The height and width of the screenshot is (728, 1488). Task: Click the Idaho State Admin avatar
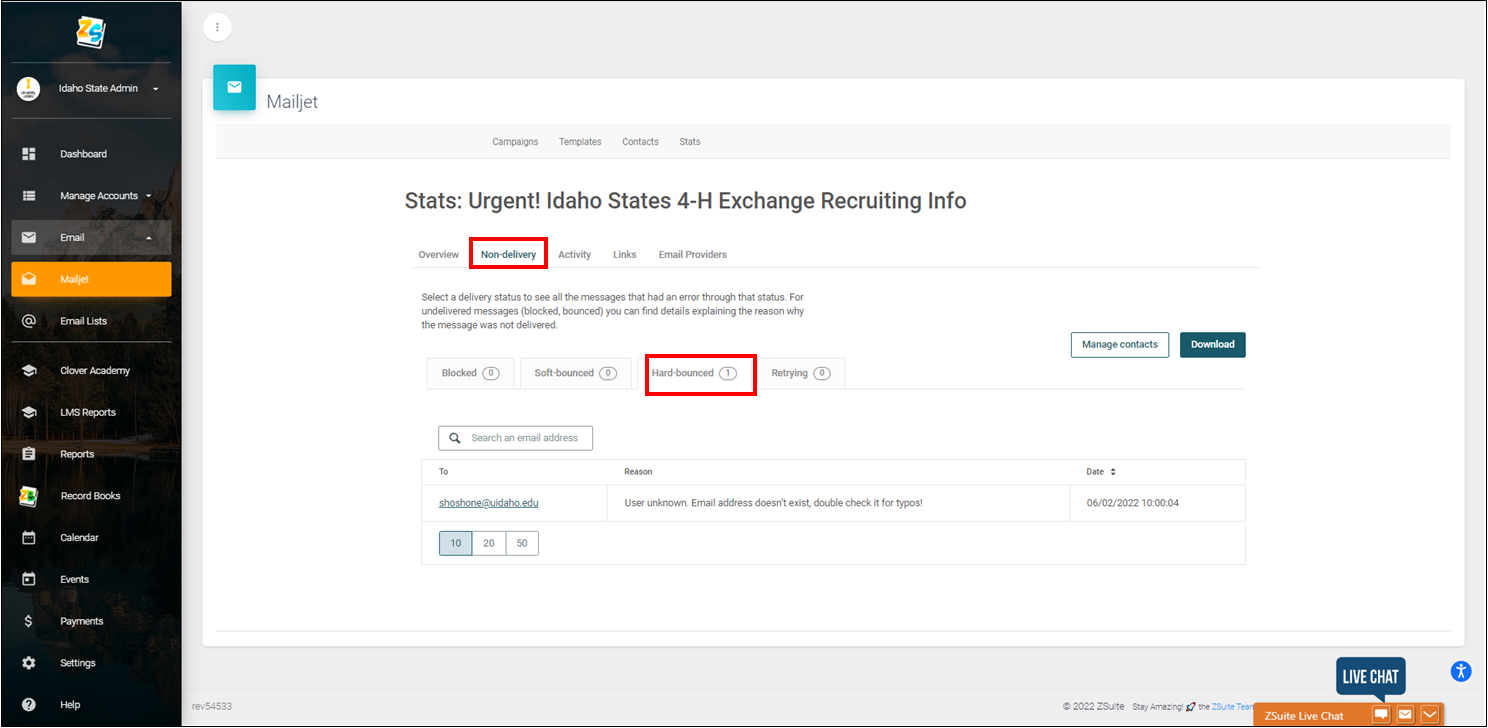click(x=28, y=89)
